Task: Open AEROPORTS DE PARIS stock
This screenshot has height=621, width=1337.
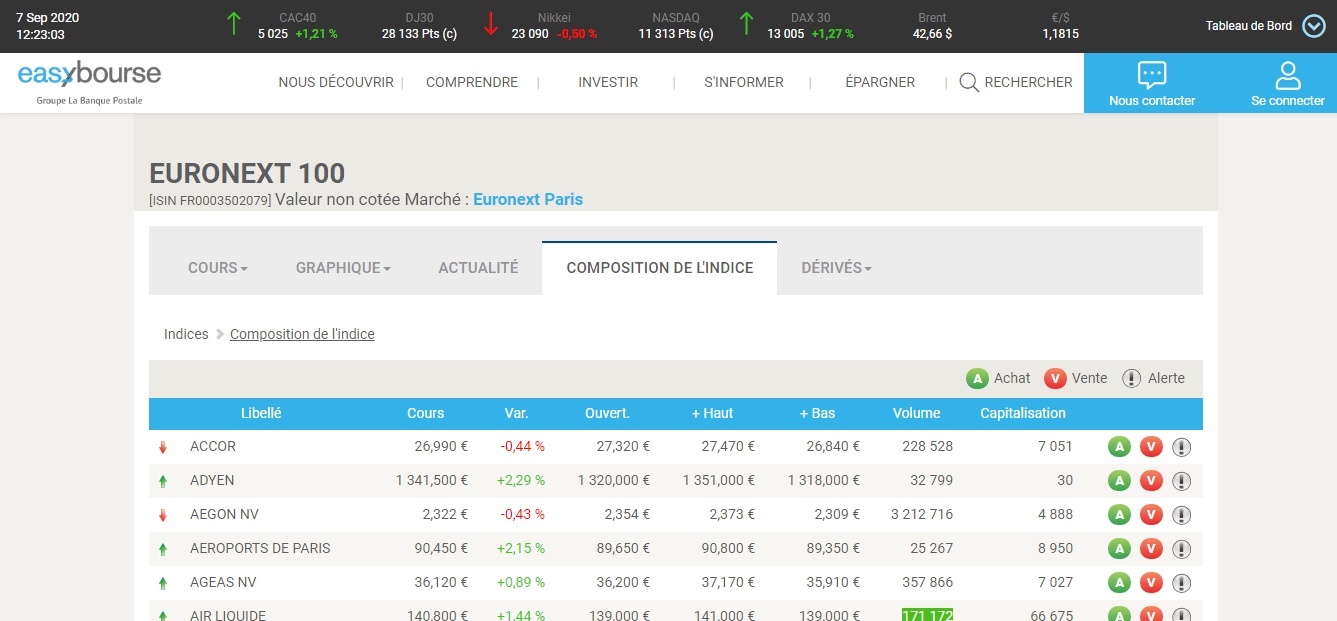Action: [260, 548]
